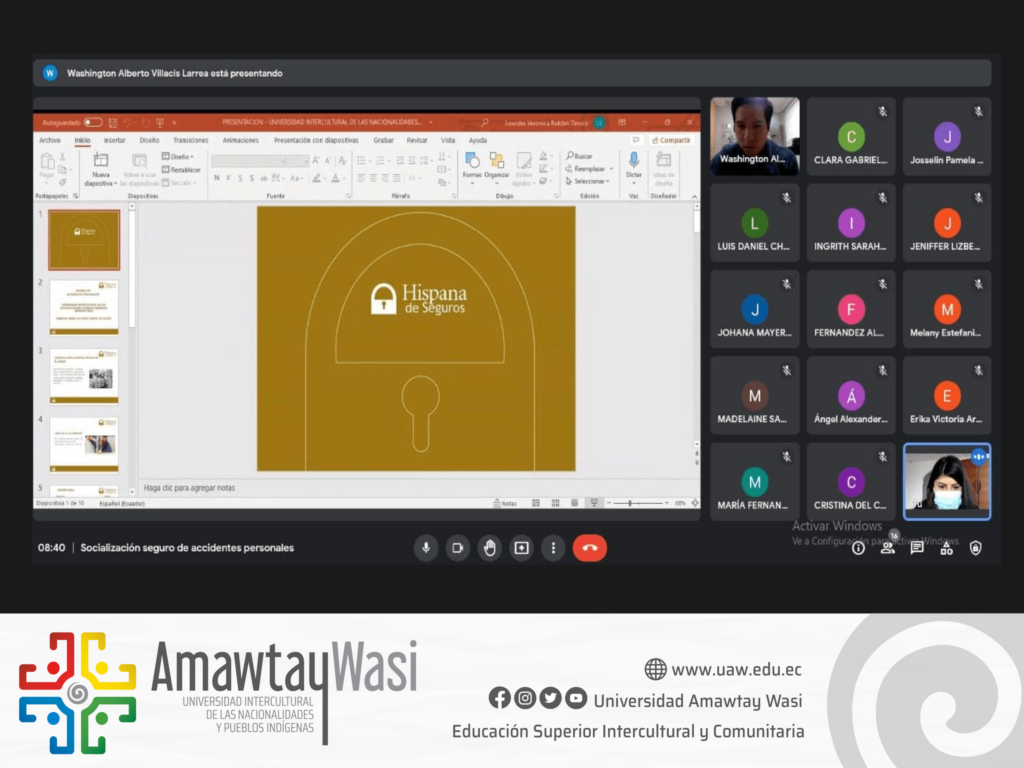
Task: Select the Josselin Pamela participant tile
Action: [x=947, y=136]
